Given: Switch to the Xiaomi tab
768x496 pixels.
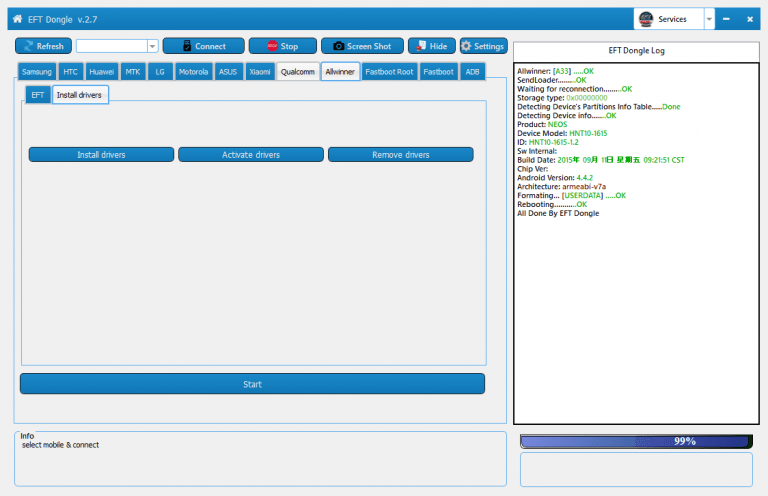Looking at the screenshot, I should coord(260,72).
